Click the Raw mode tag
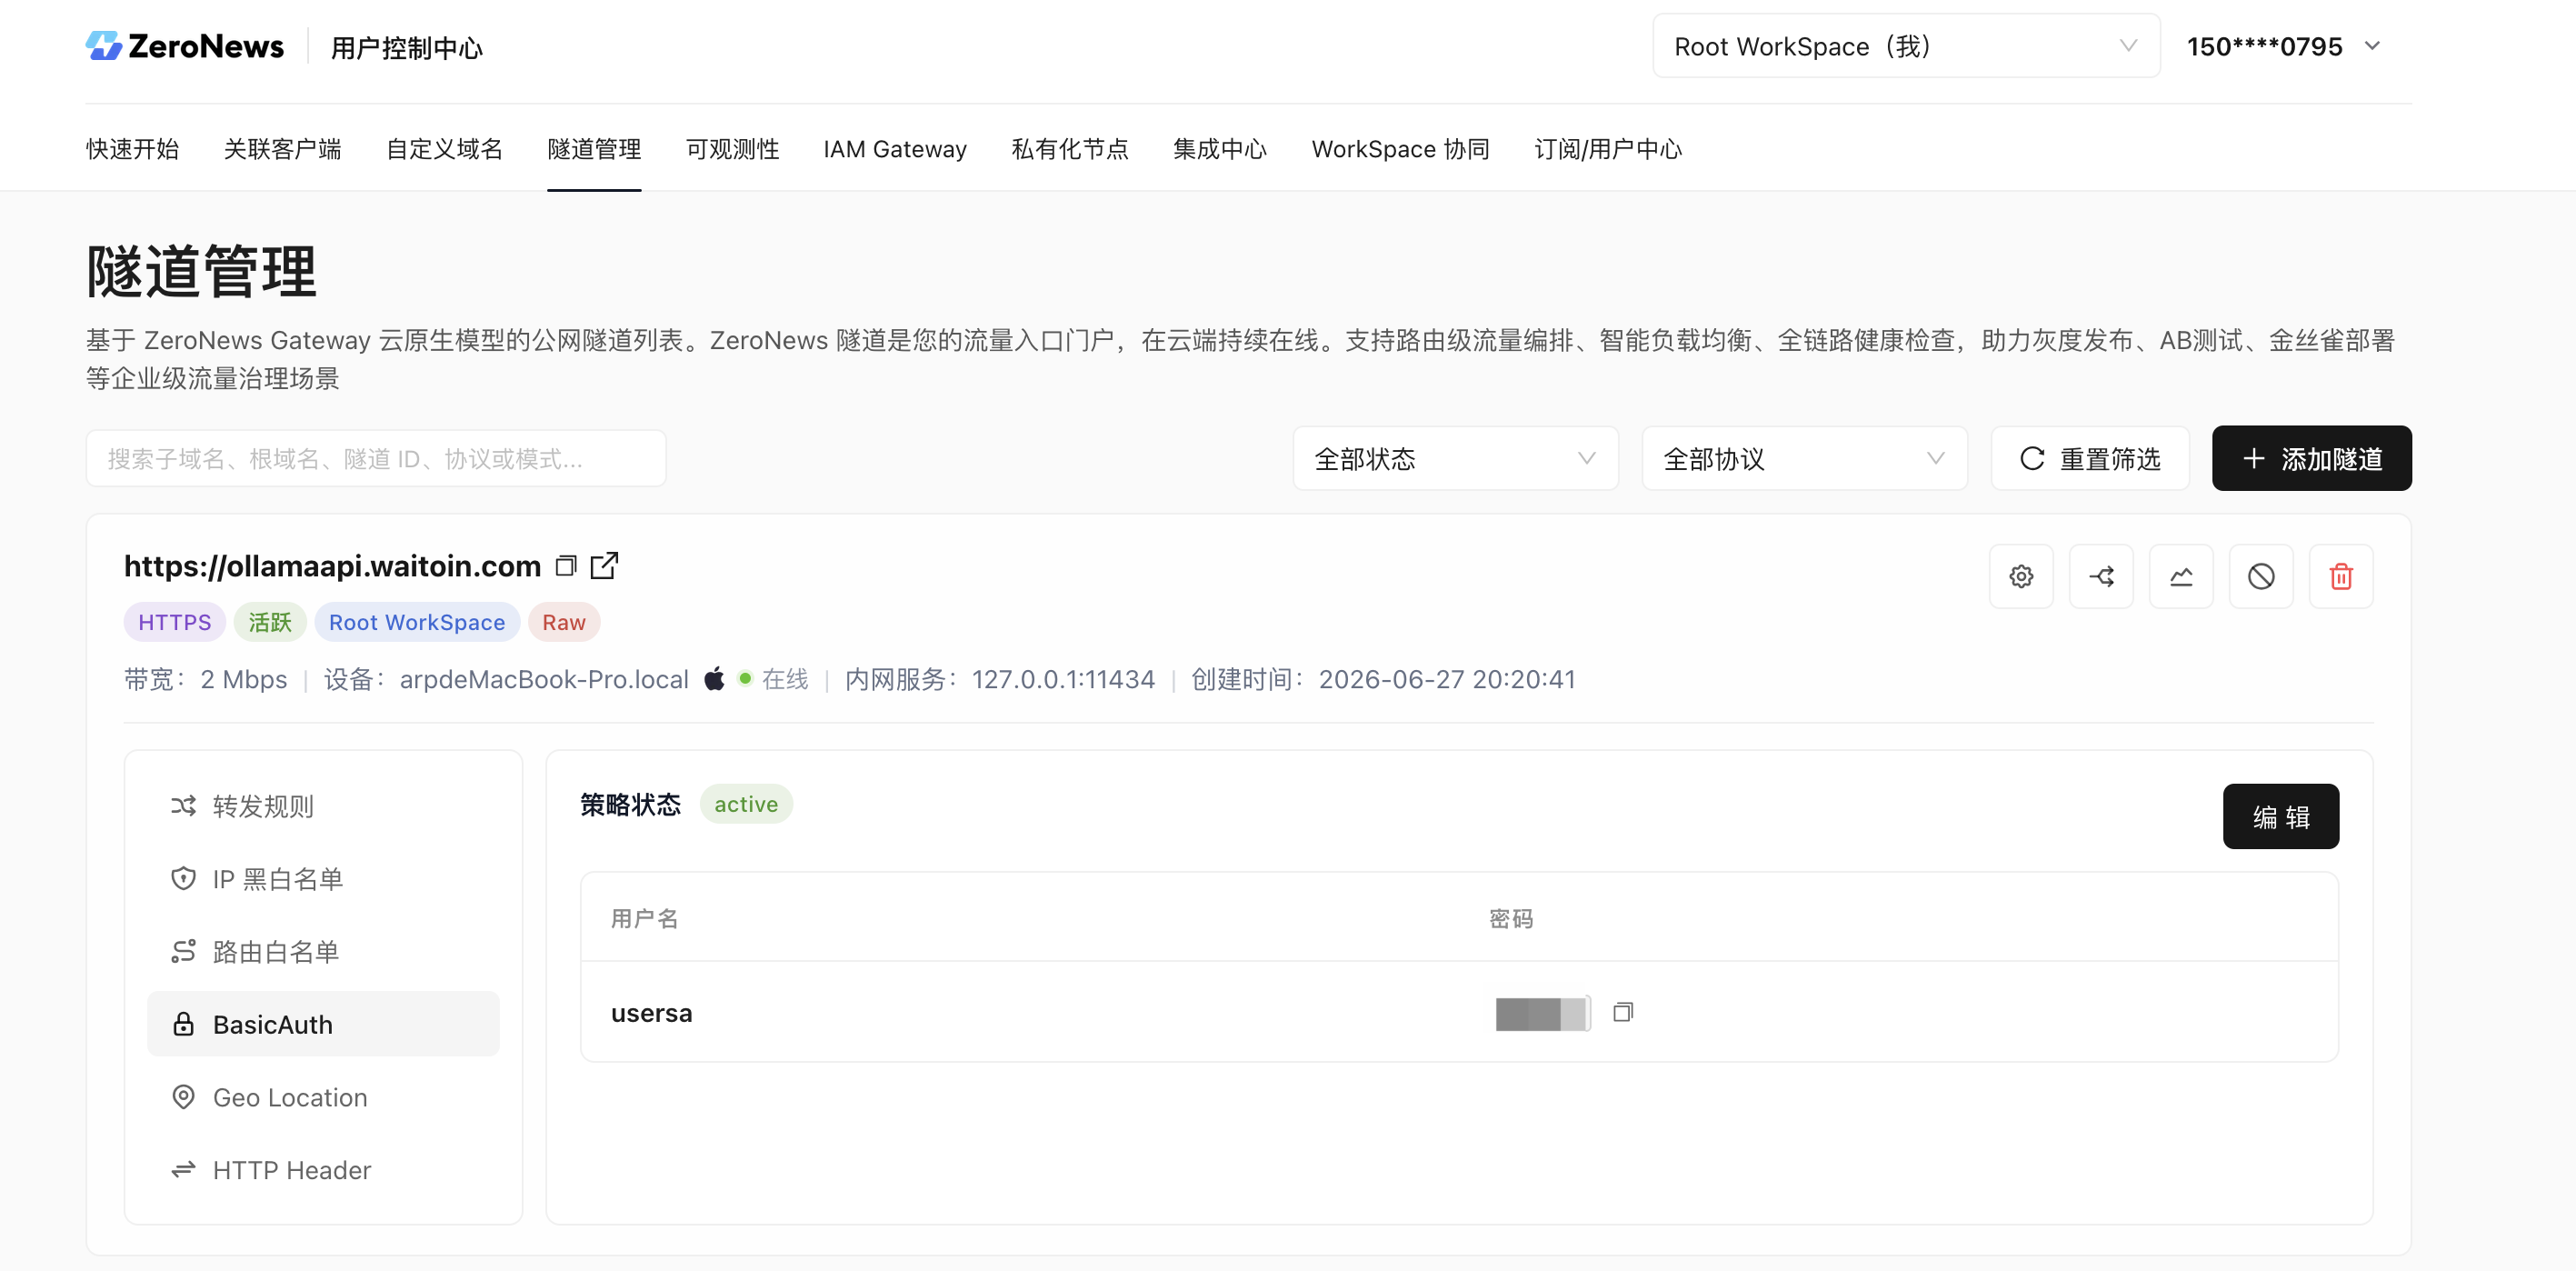 coord(564,622)
